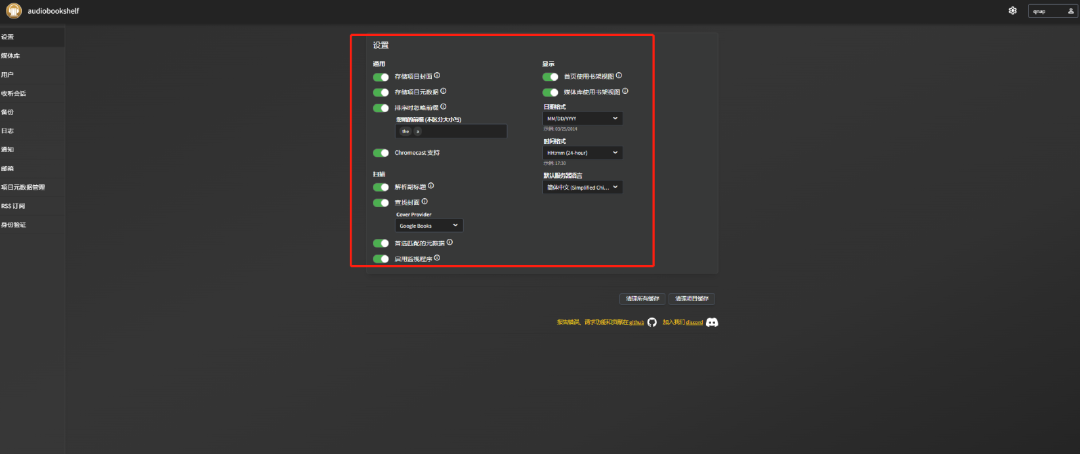Click the Discord icon
This screenshot has height=454, width=1080.
pyautogui.click(x=712, y=322)
